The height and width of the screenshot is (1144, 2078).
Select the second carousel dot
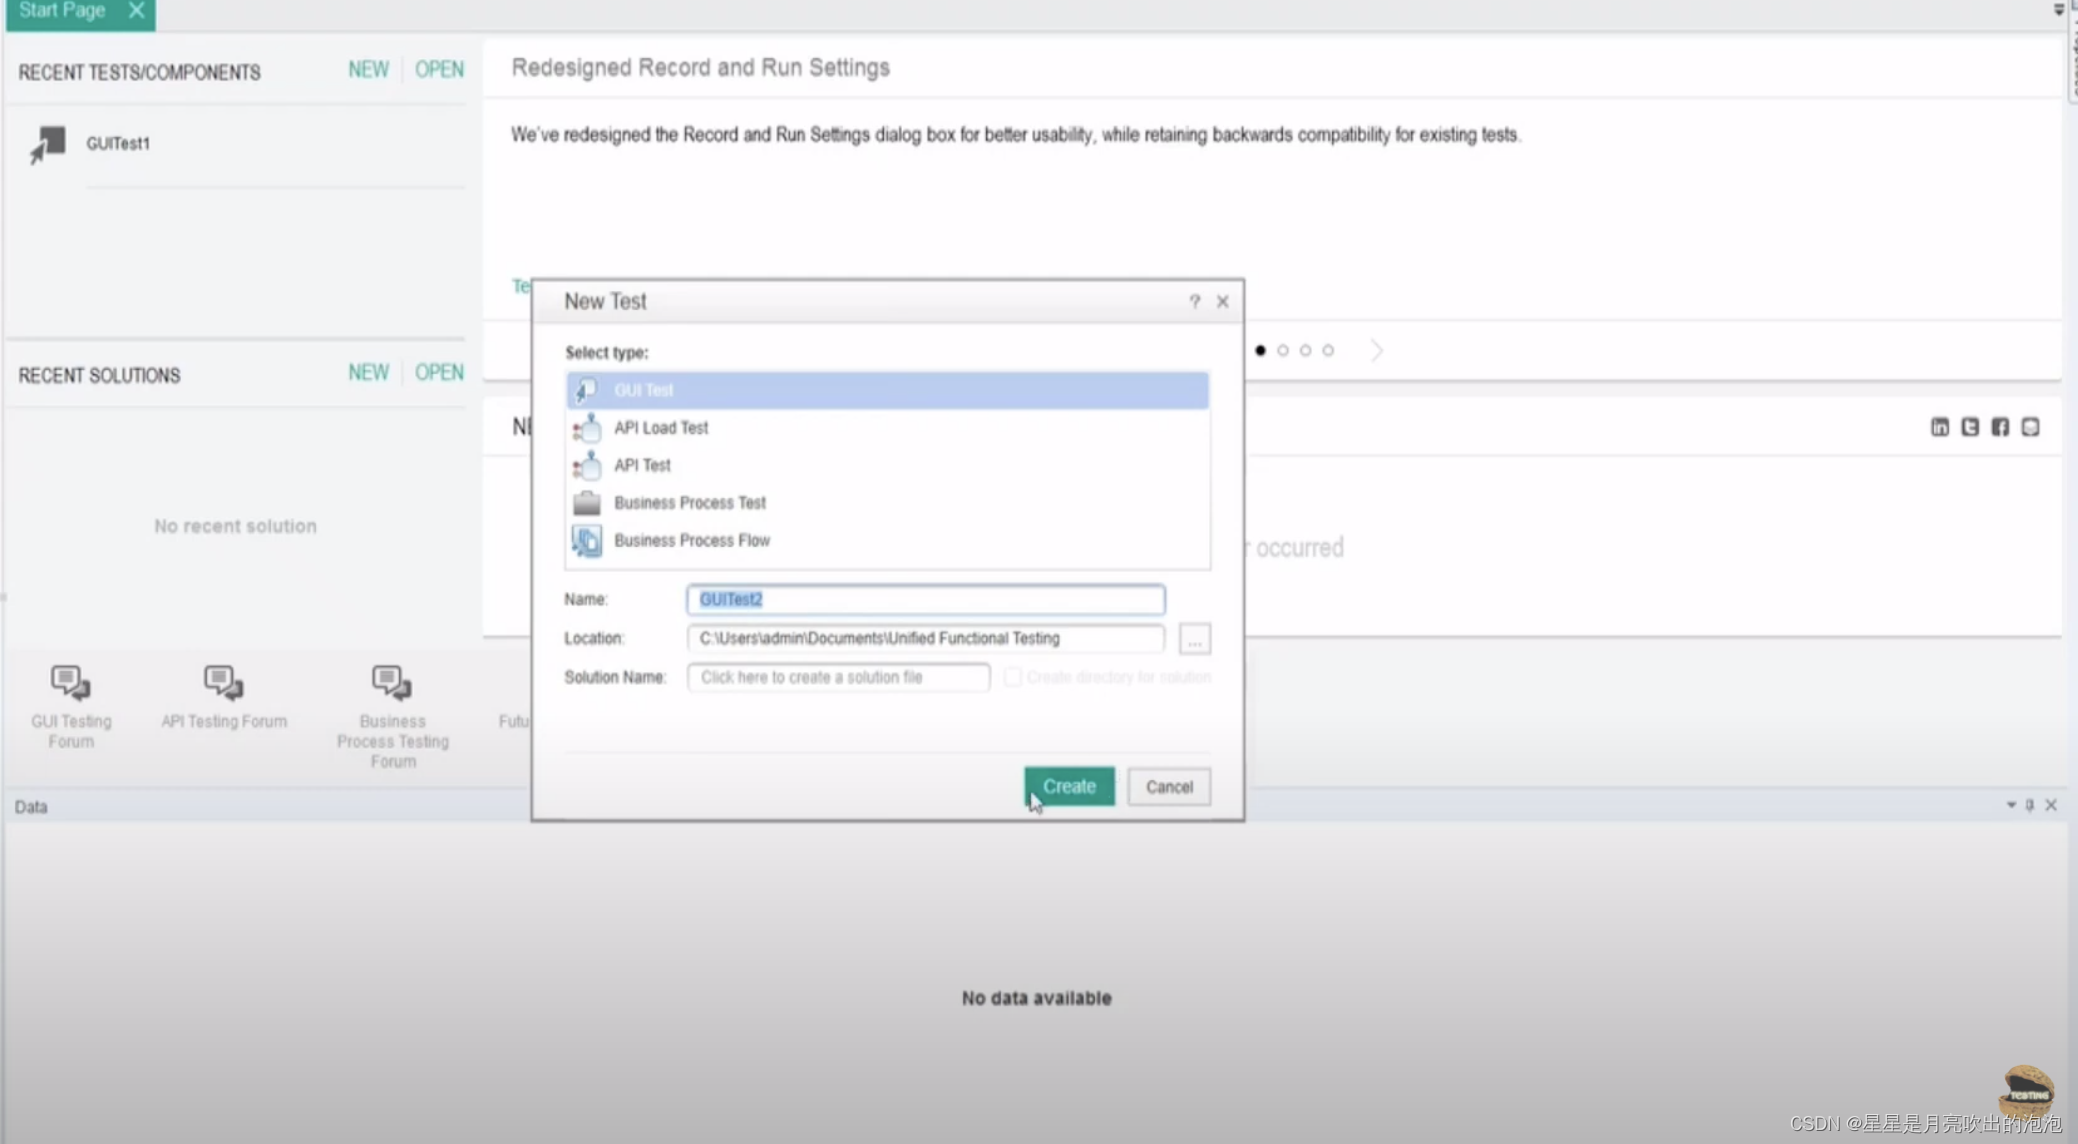click(1283, 350)
